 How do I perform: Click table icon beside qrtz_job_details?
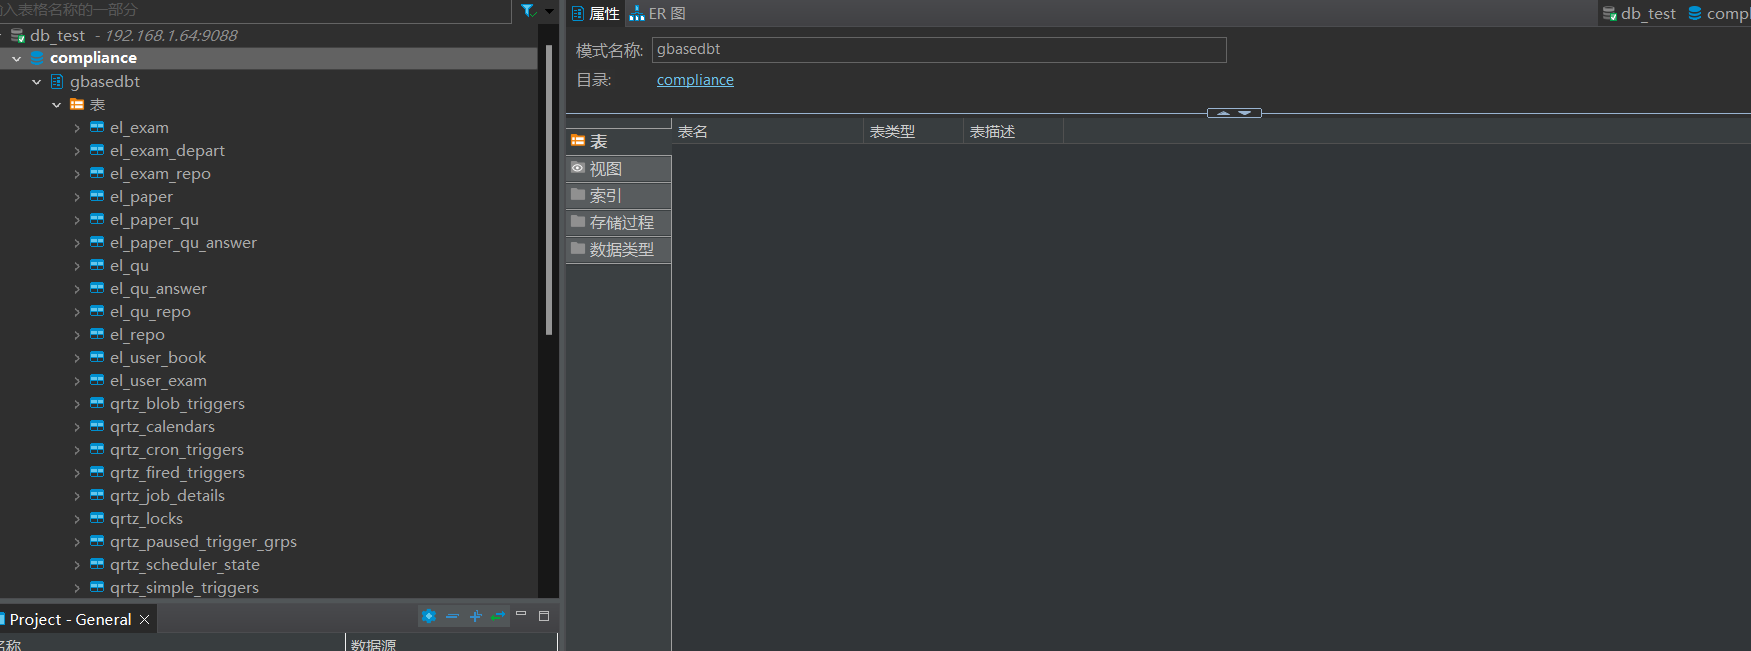click(97, 495)
